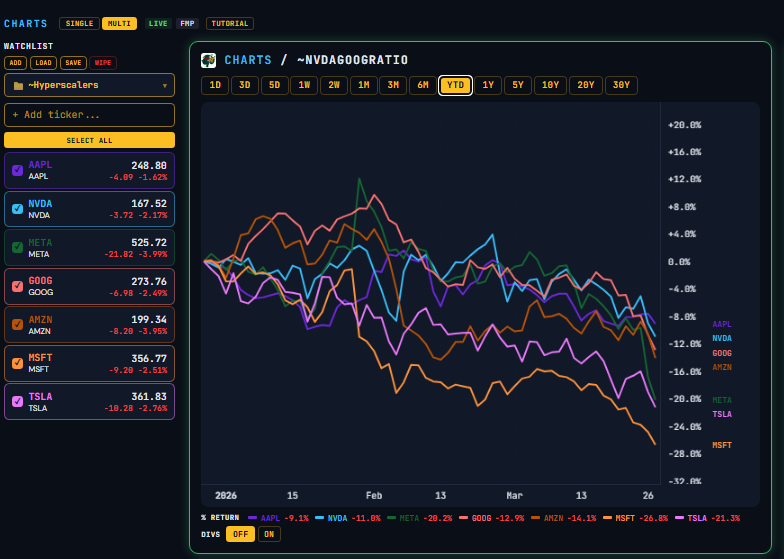The width and height of the screenshot is (784, 559).
Task: Click the MSFT line label at chart right
Action: pos(722,445)
